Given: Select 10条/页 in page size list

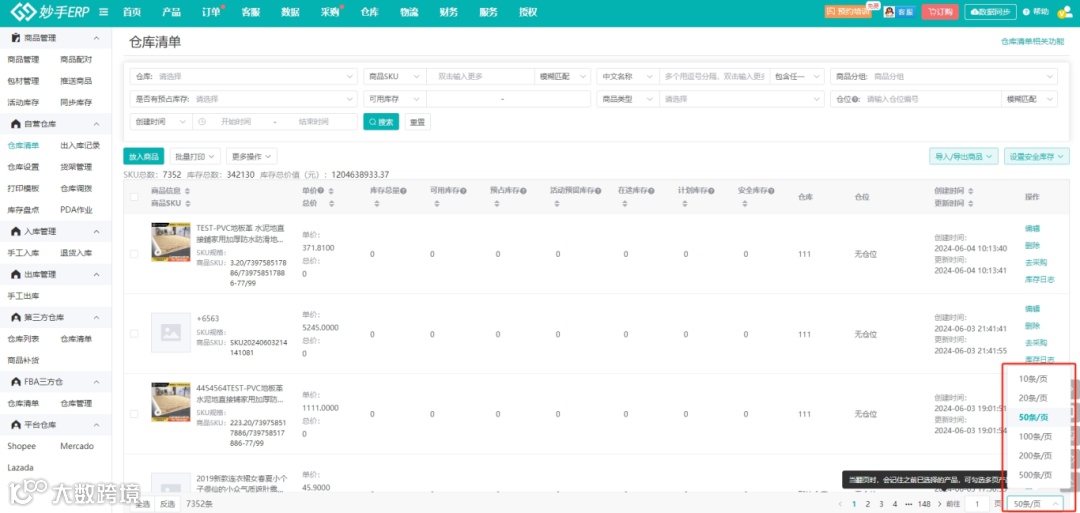Looking at the screenshot, I should [x=1033, y=378].
